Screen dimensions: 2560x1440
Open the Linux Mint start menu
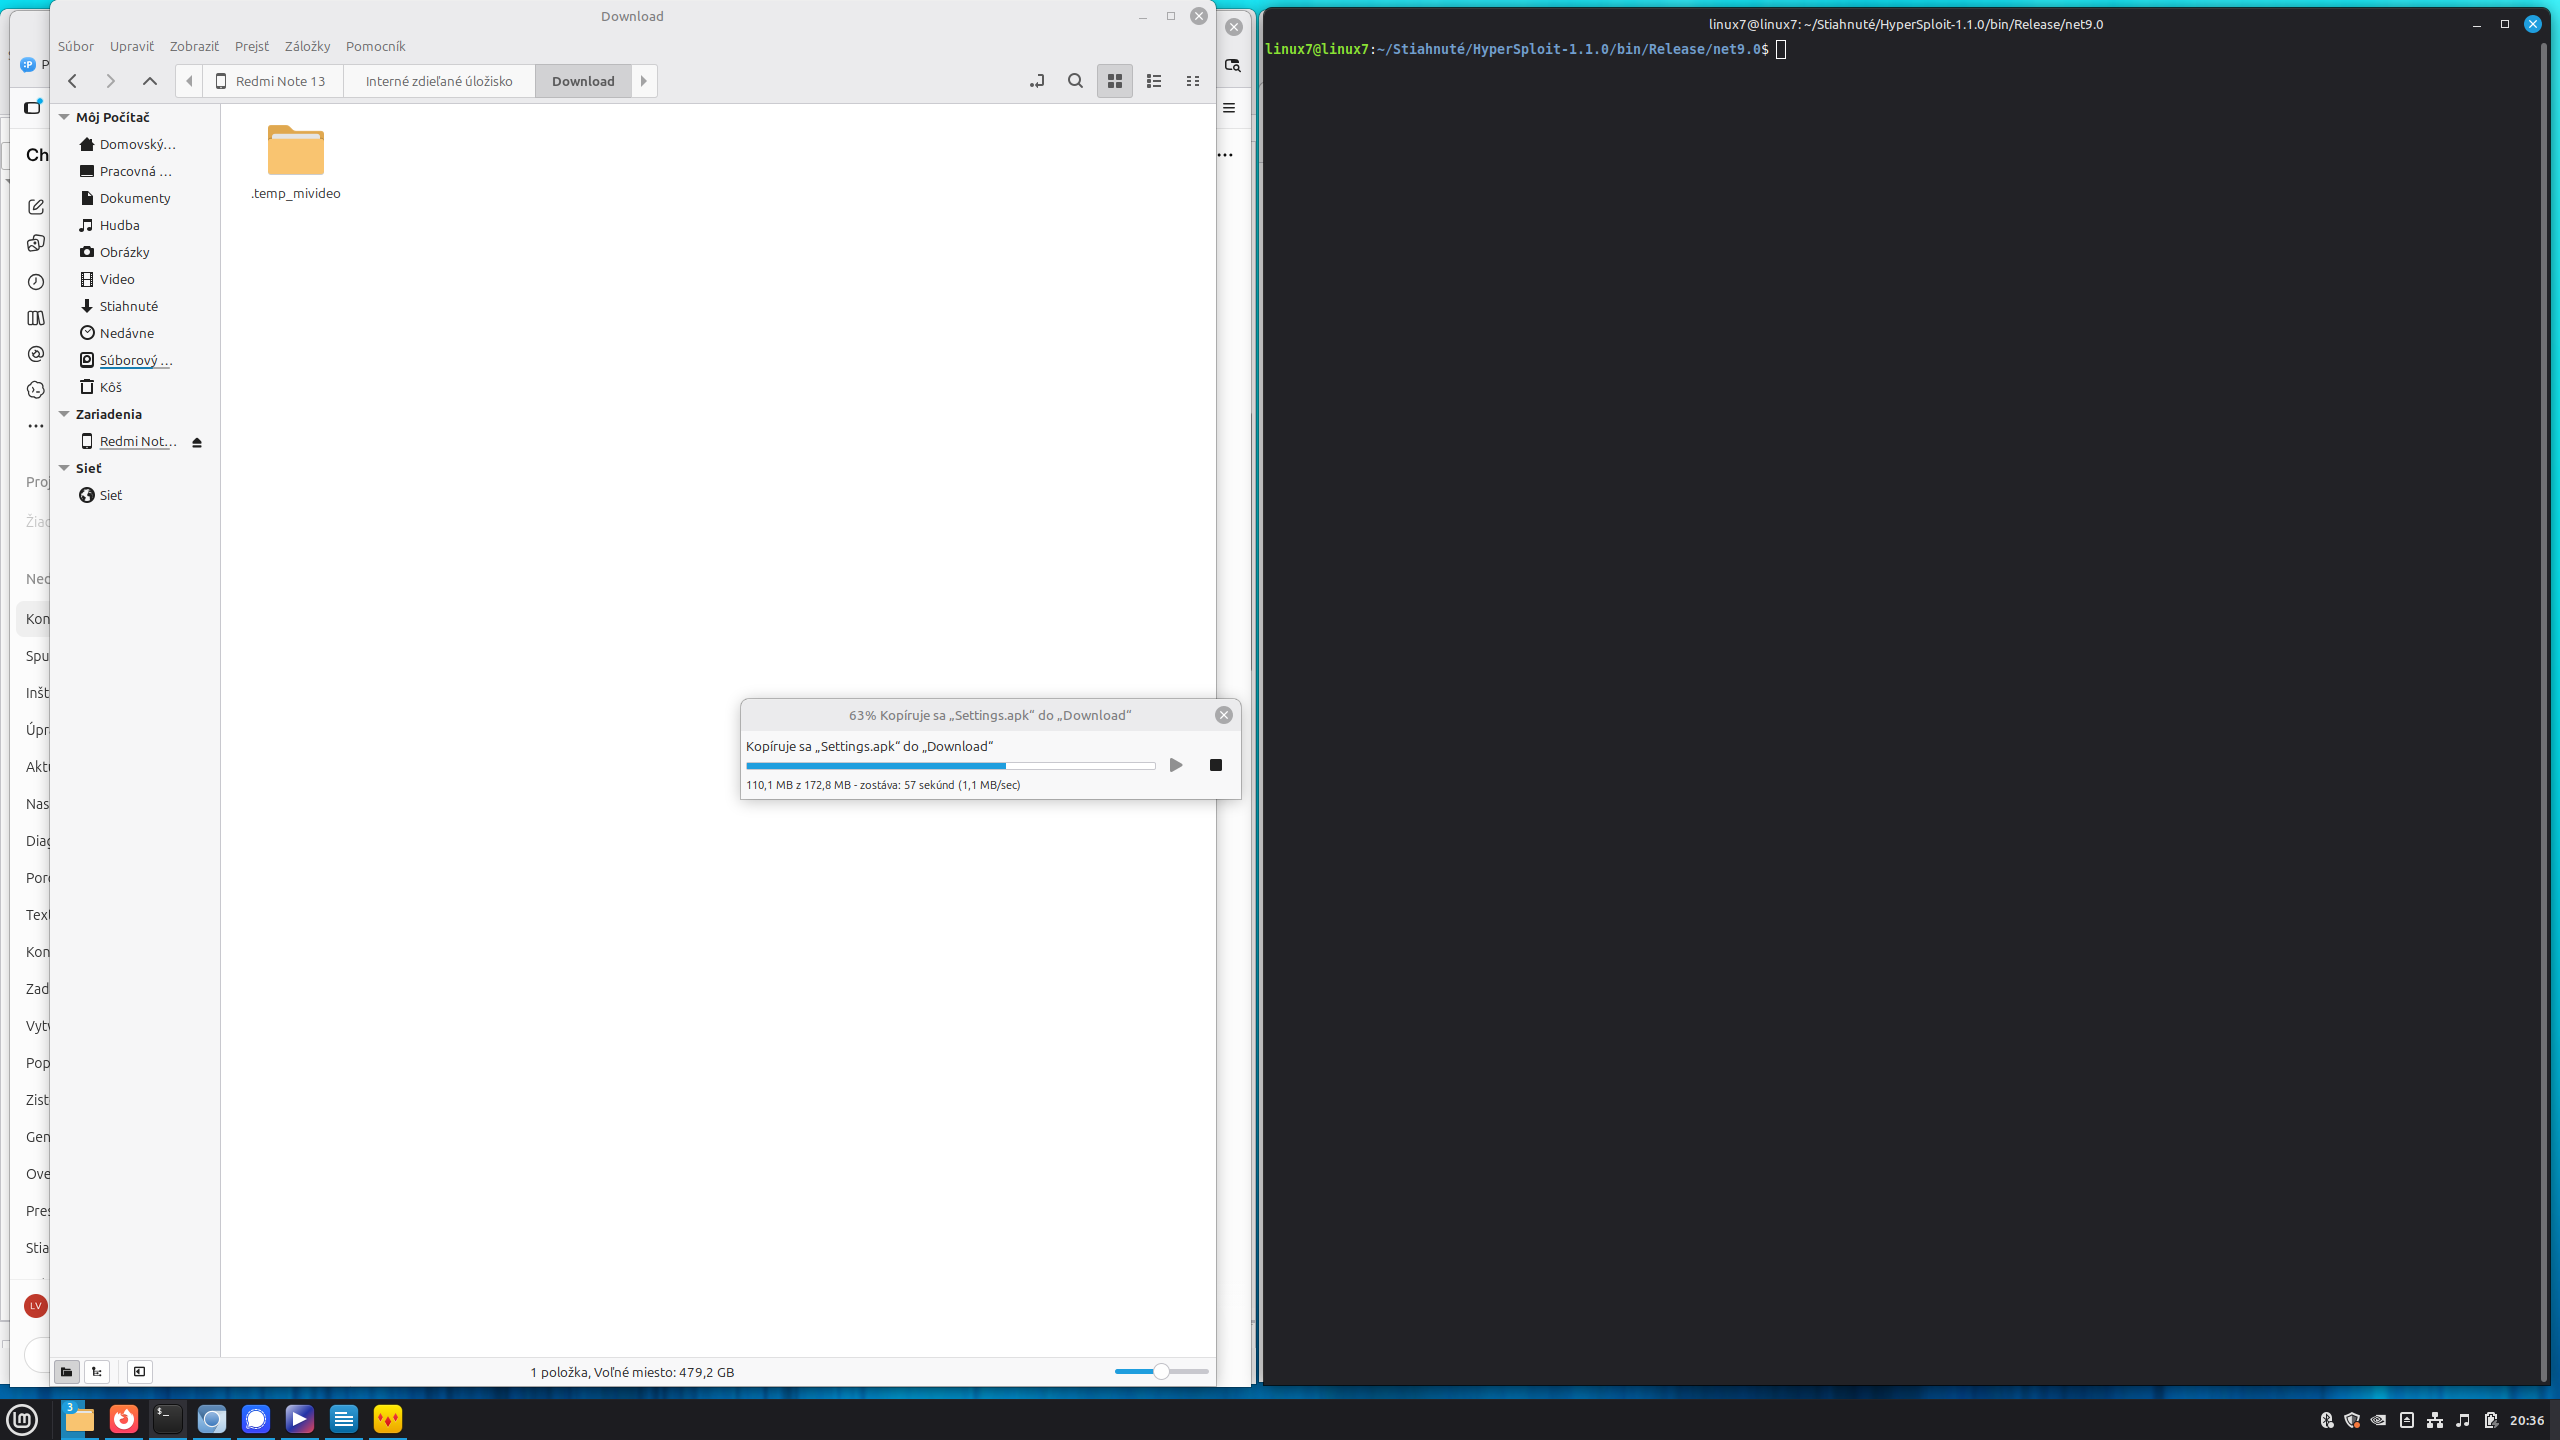click(x=22, y=1419)
